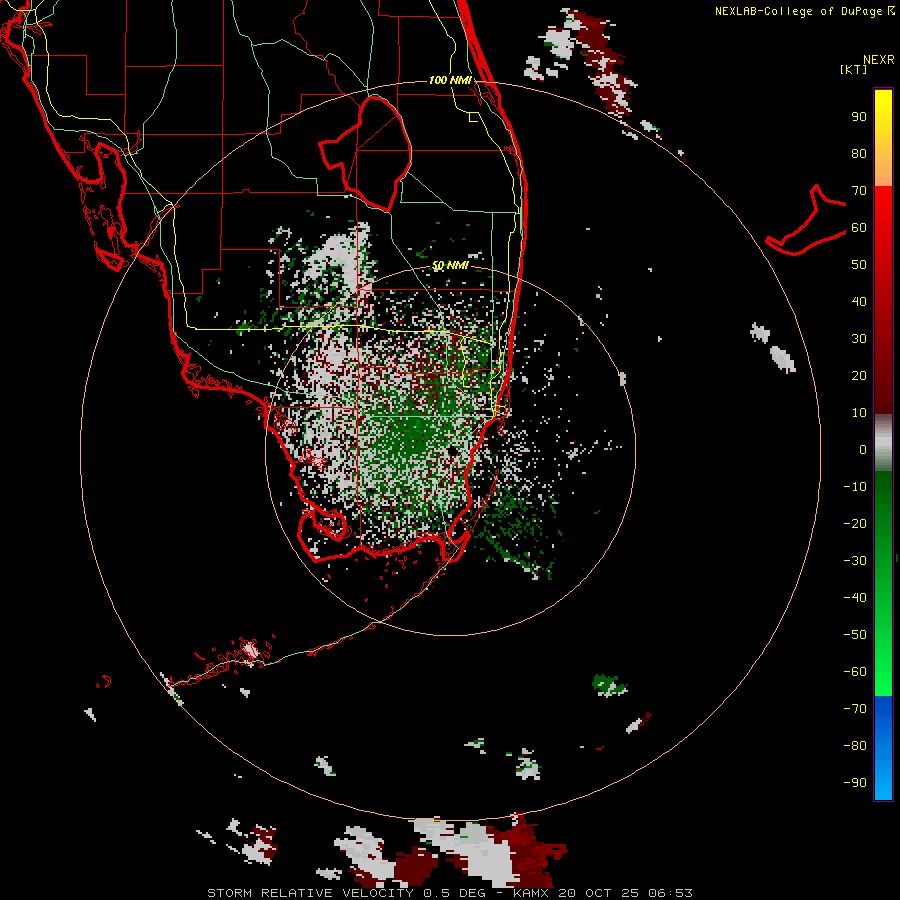Click the -40 value on velocity scale

(x=855, y=598)
